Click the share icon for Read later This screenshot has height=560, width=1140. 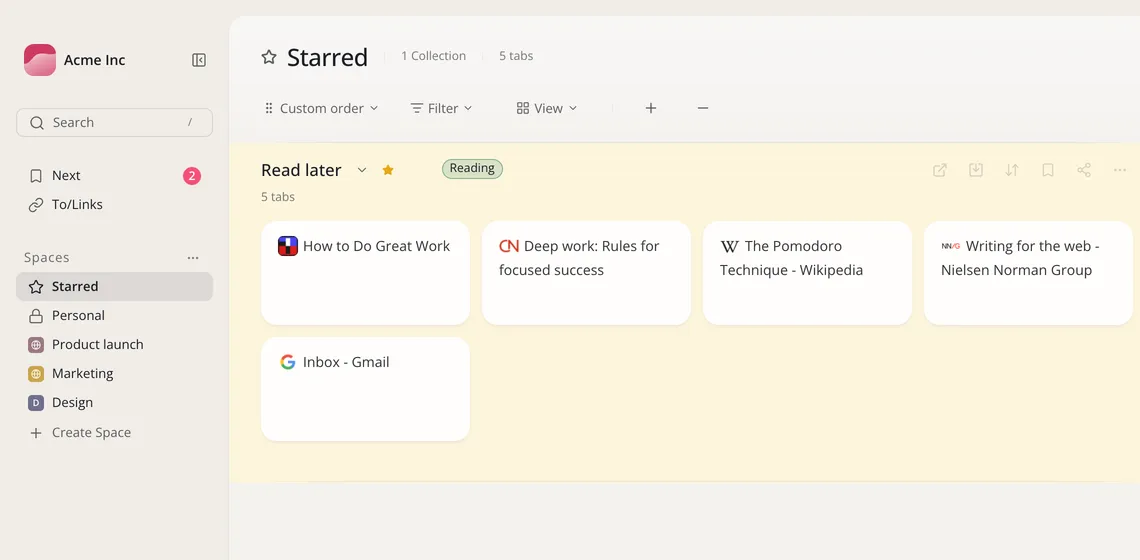point(1084,170)
